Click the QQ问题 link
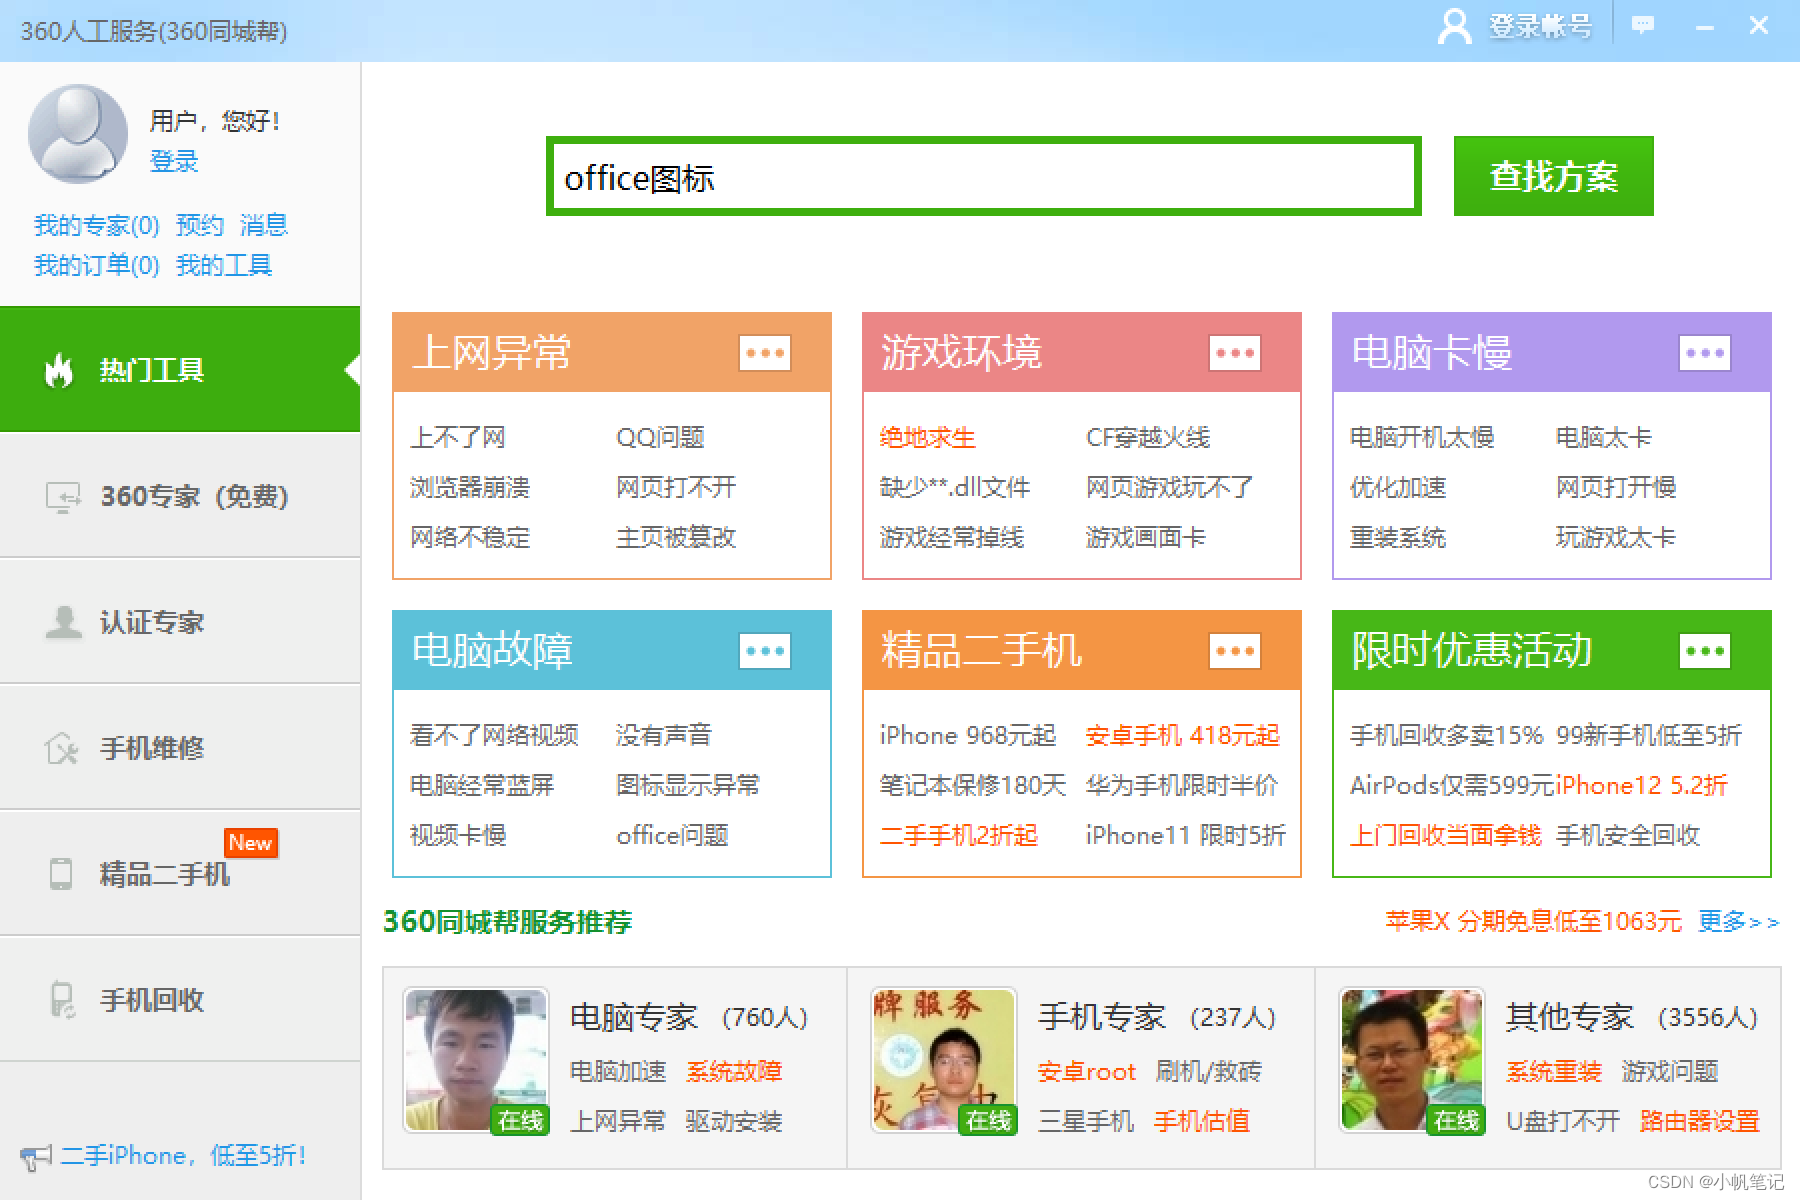 click(660, 437)
